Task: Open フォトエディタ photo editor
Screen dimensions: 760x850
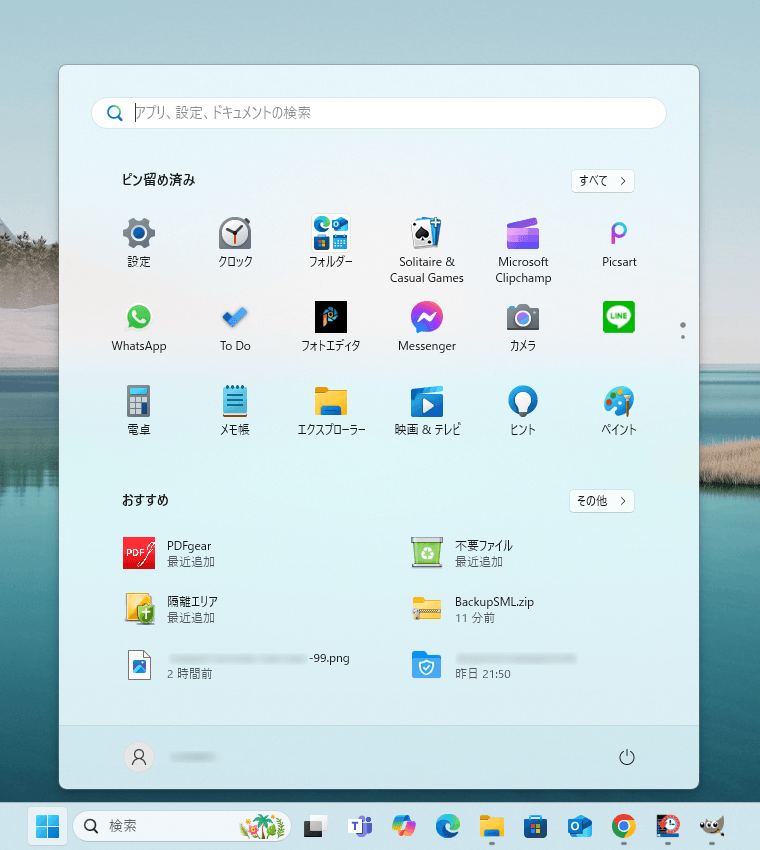Action: click(x=331, y=326)
